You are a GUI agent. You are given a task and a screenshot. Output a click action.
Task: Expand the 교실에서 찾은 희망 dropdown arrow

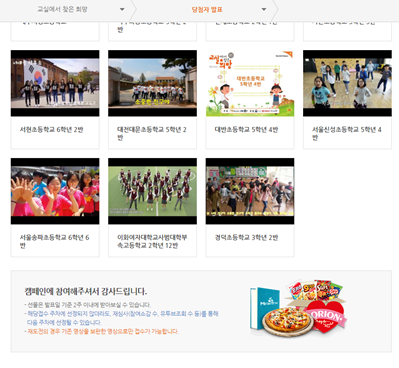(x=122, y=9)
